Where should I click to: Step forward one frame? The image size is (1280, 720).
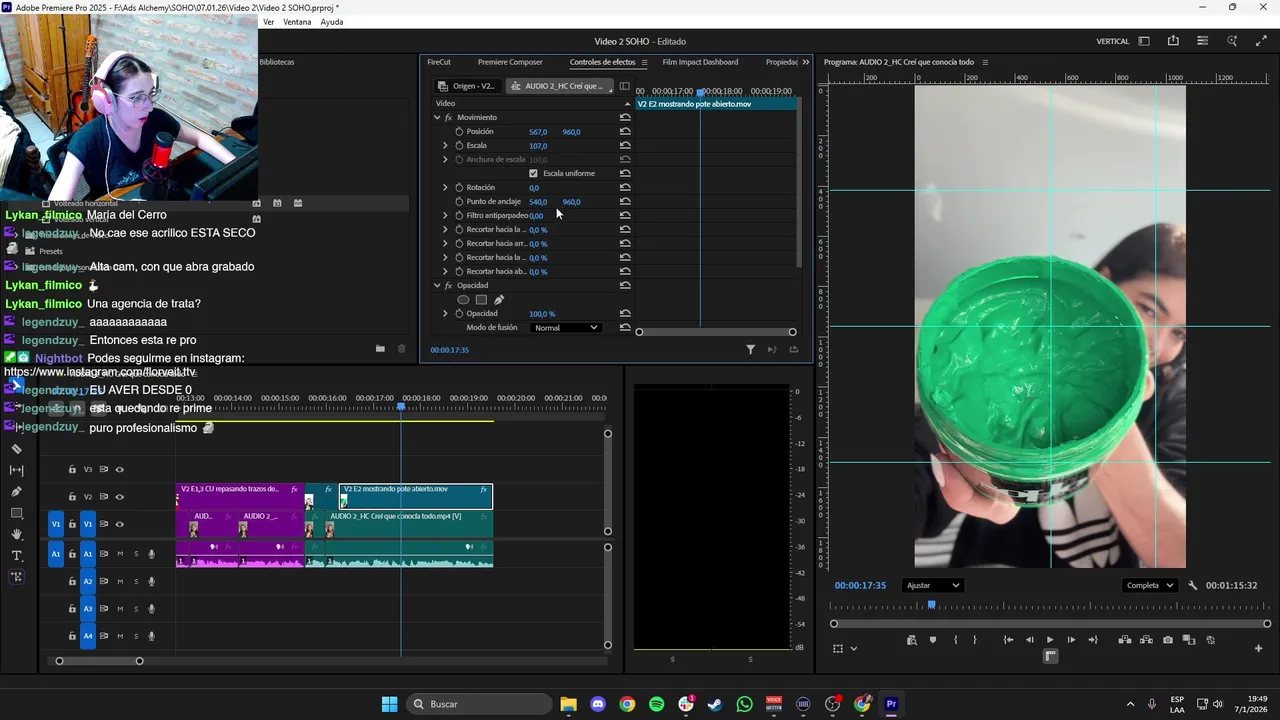tap(1071, 640)
